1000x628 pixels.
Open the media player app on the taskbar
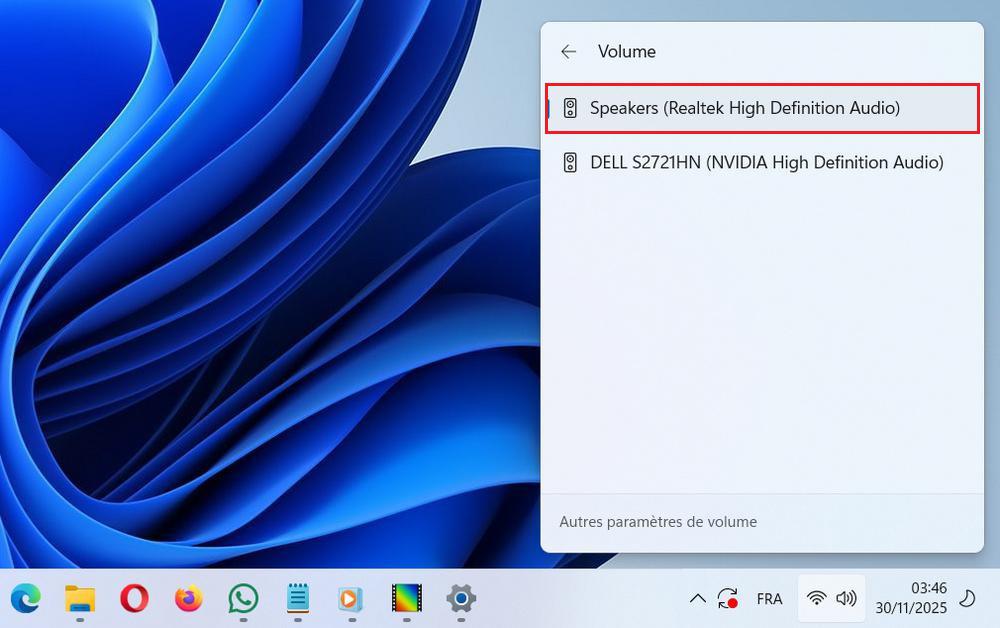click(x=350, y=600)
